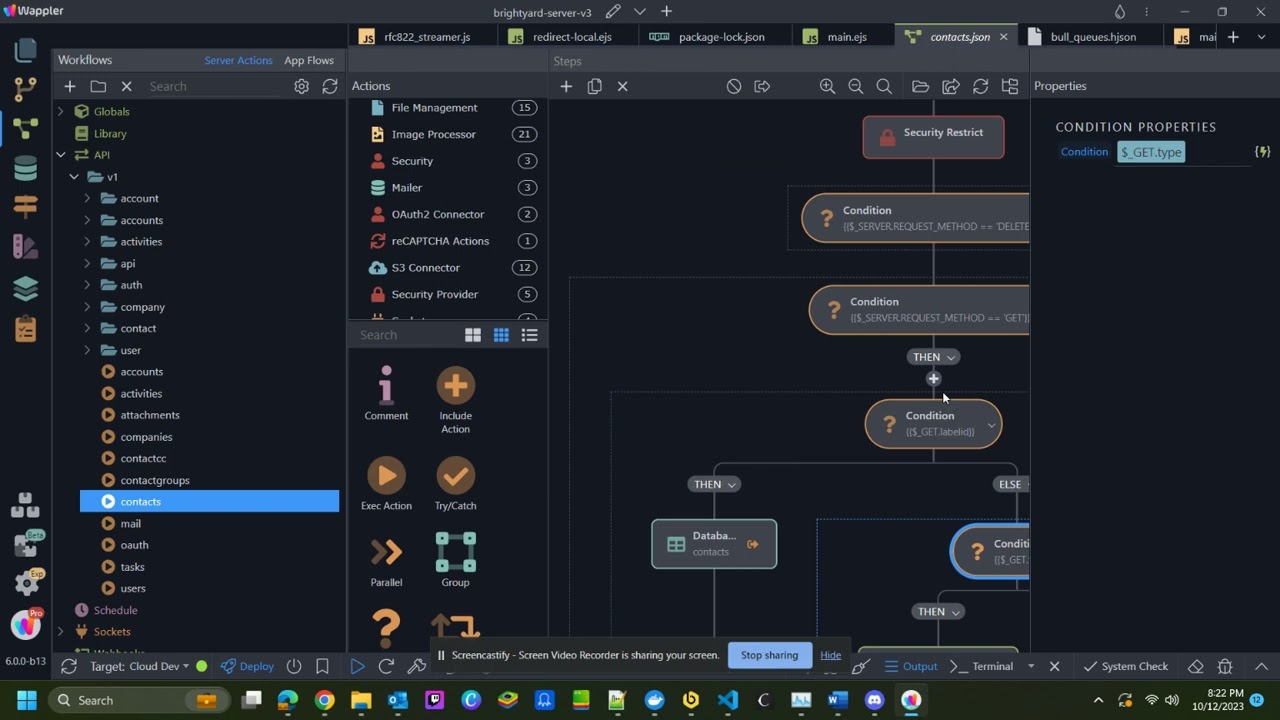This screenshot has height=720, width=1280.
Task: Expand the account folder
Action: 87,198
